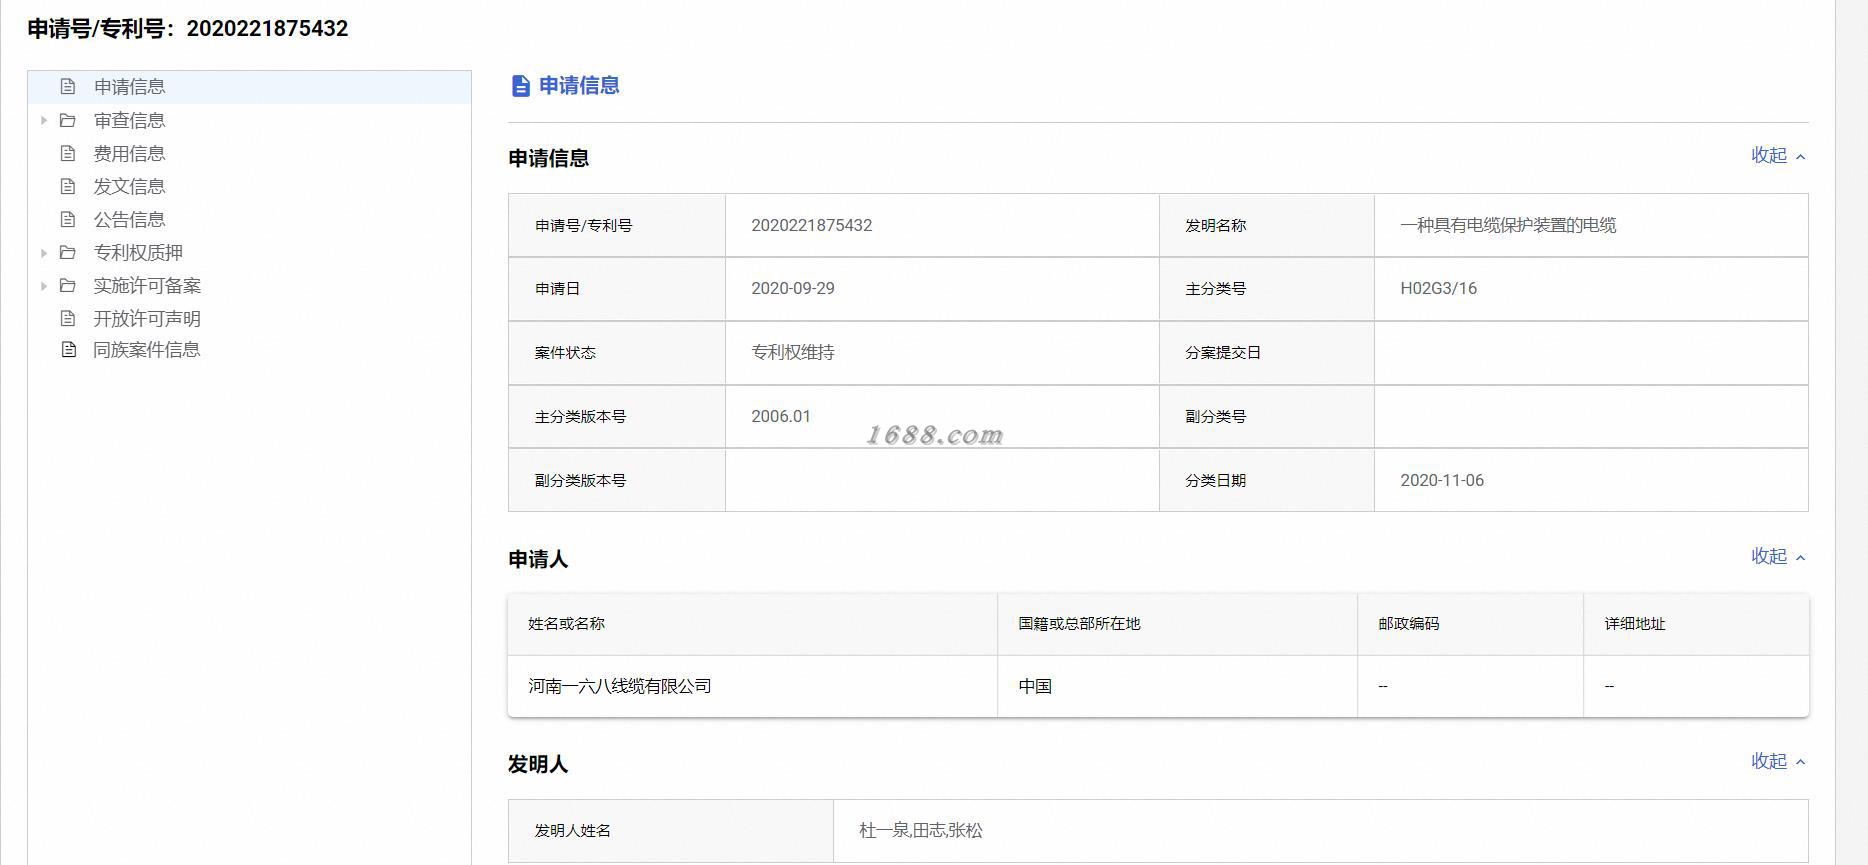This screenshot has width=1868, height=865.
Task: Select 申请信息 in the left tree
Action: (x=129, y=87)
